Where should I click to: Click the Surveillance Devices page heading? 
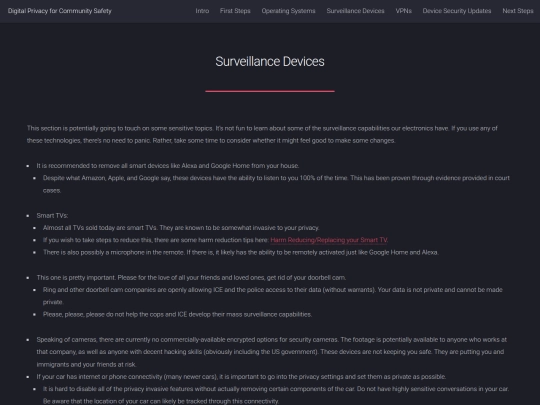click(270, 62)
